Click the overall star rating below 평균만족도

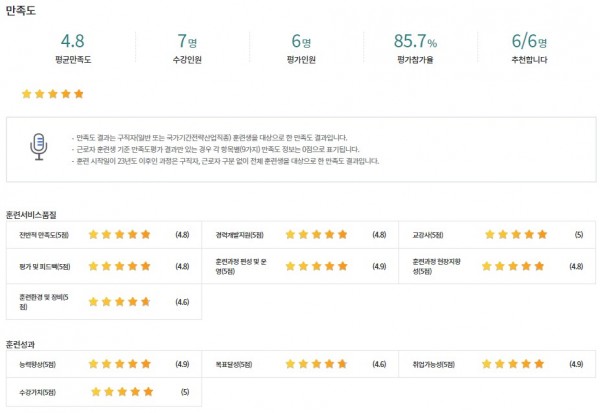(53, 94)
